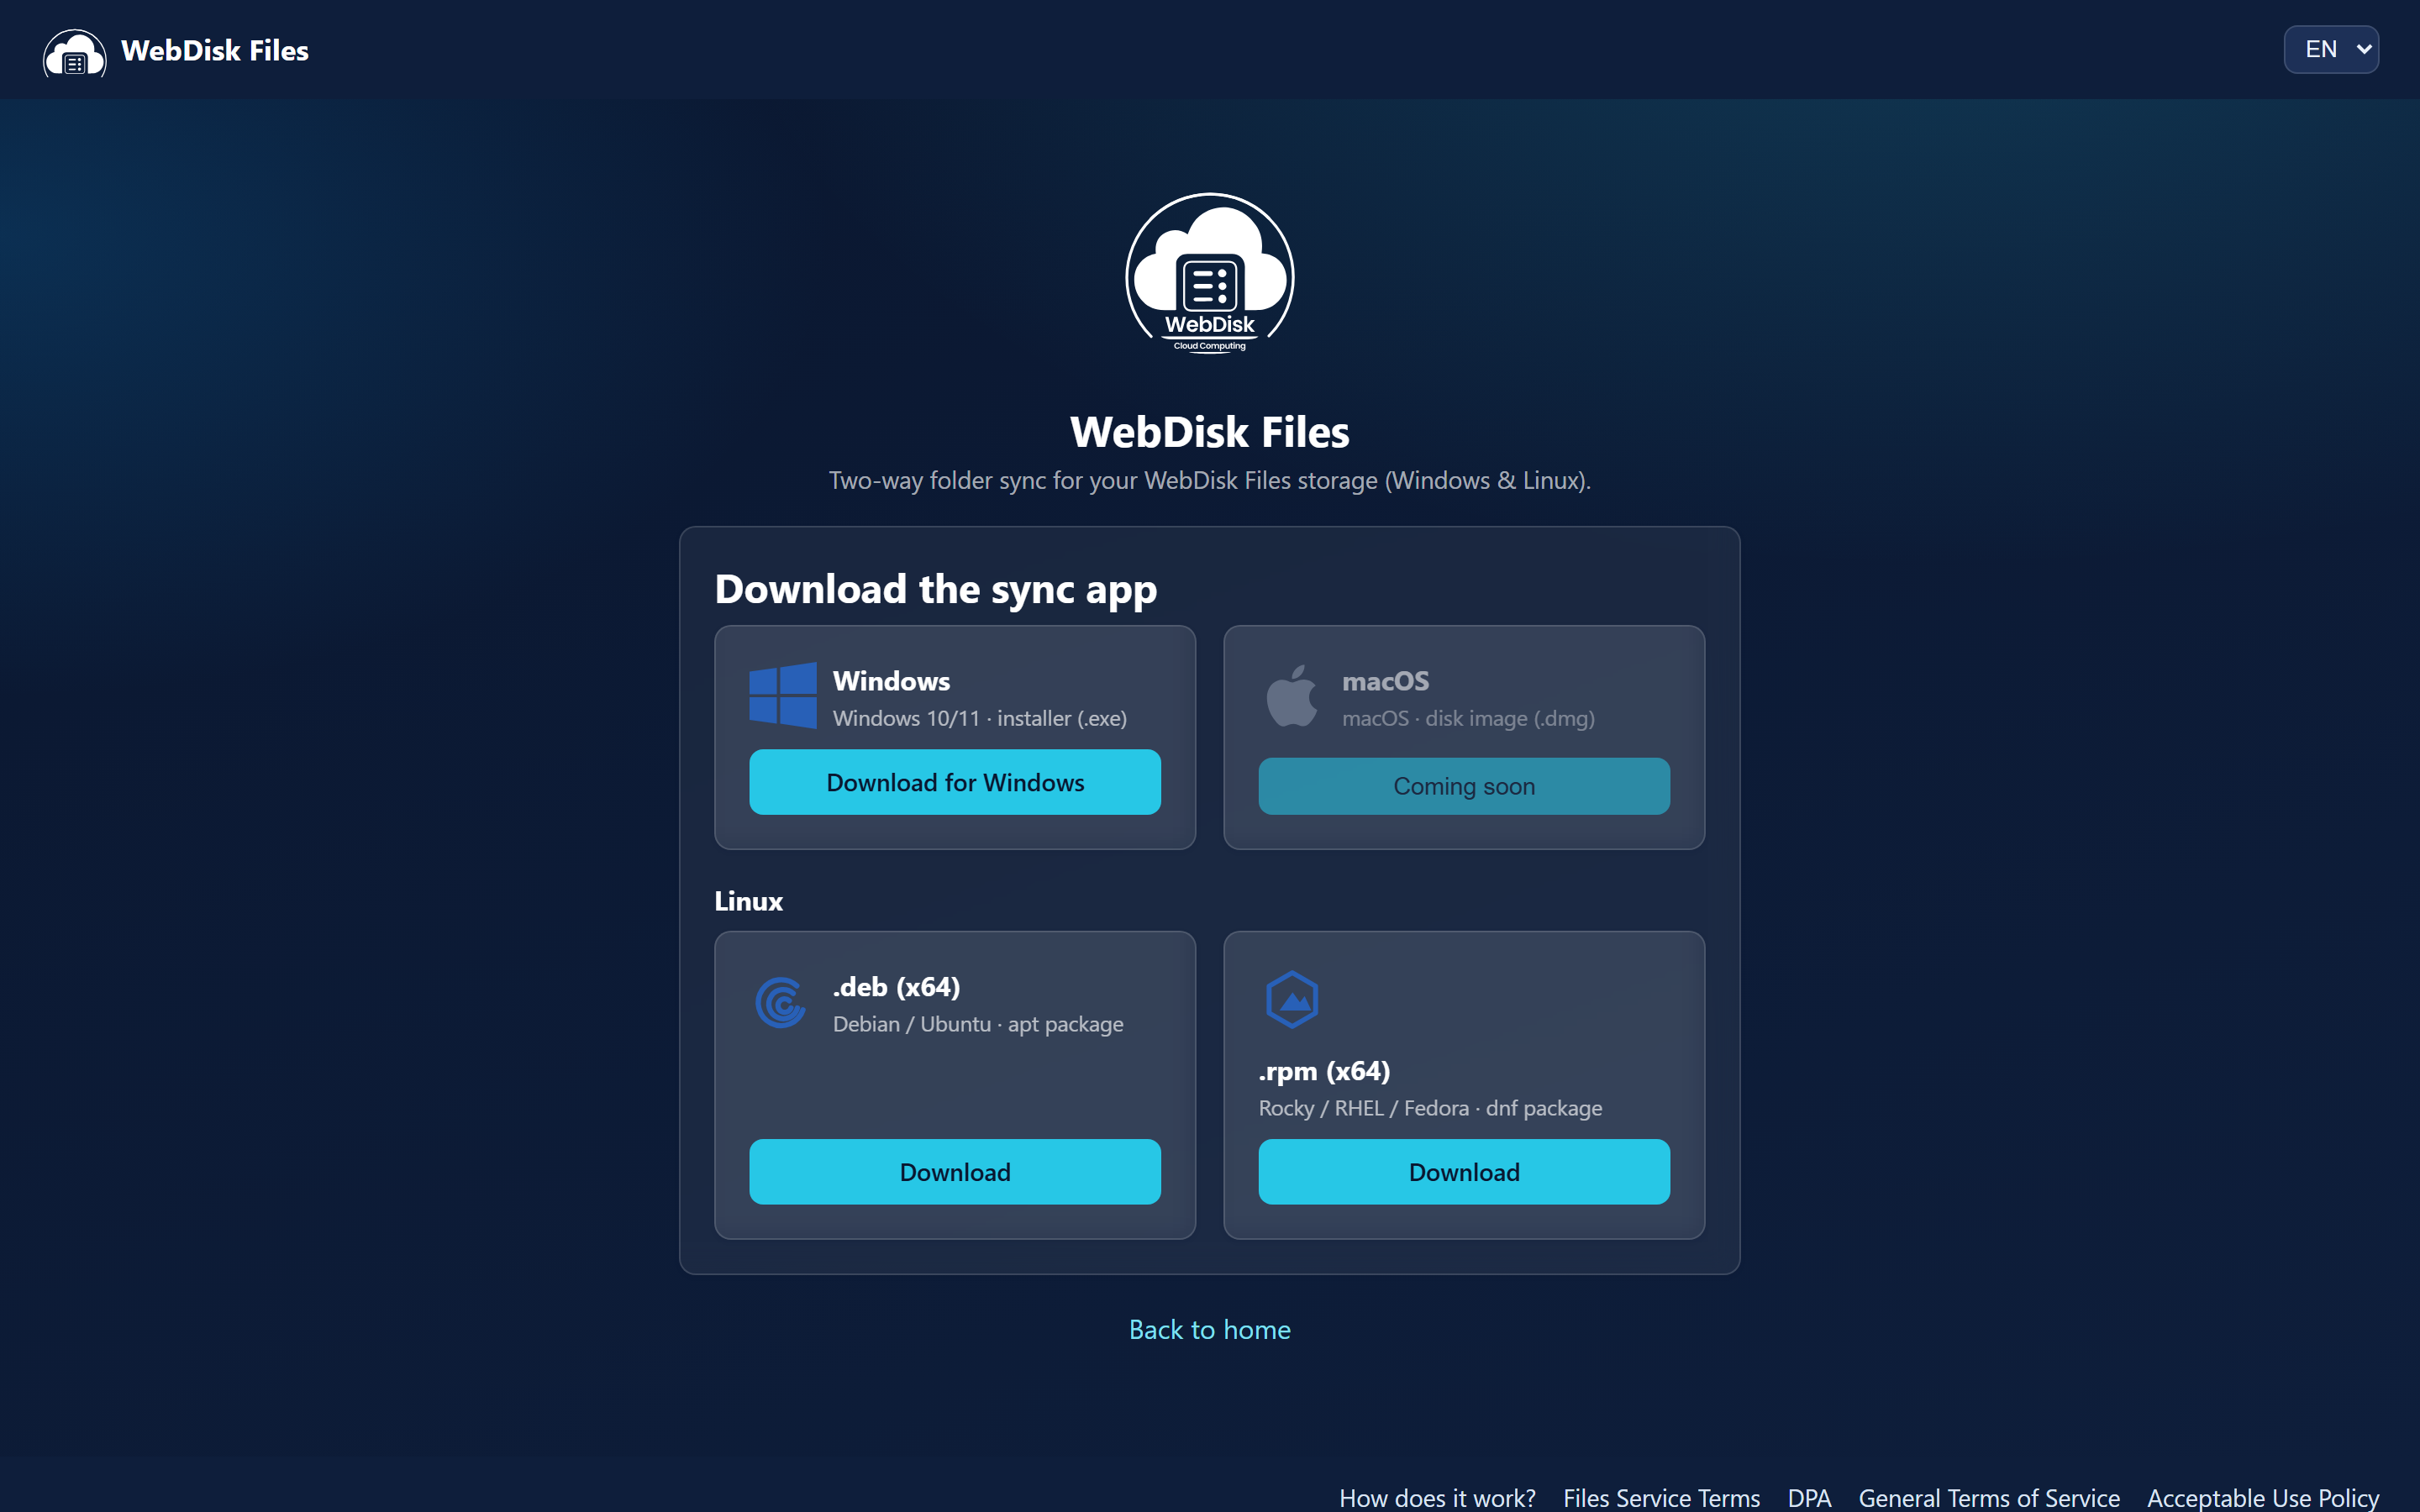Screen dimensions: 2420x1512
Task: Click the Apple macOS logo icon
Action: coord(1292,695)
